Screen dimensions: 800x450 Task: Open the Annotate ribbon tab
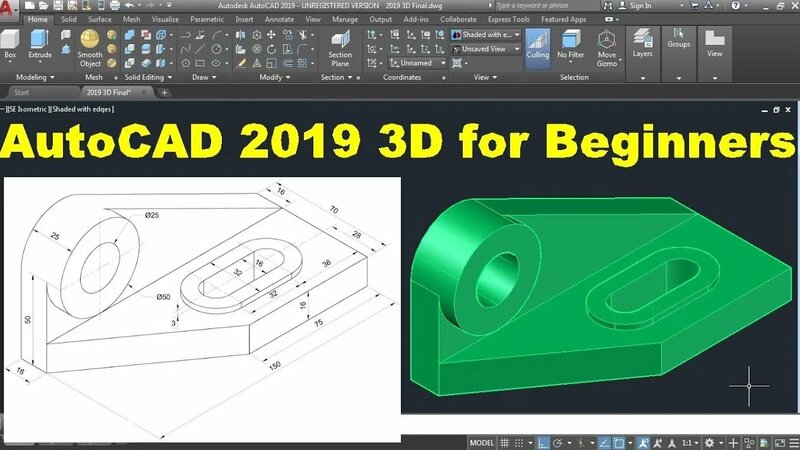point(279,19)
